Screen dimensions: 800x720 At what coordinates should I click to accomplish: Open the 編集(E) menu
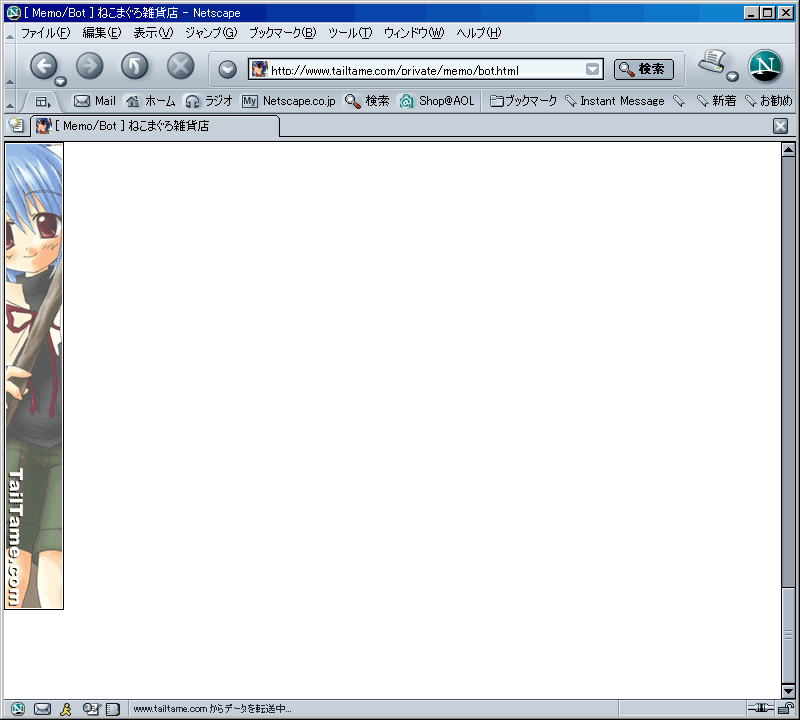102,33
